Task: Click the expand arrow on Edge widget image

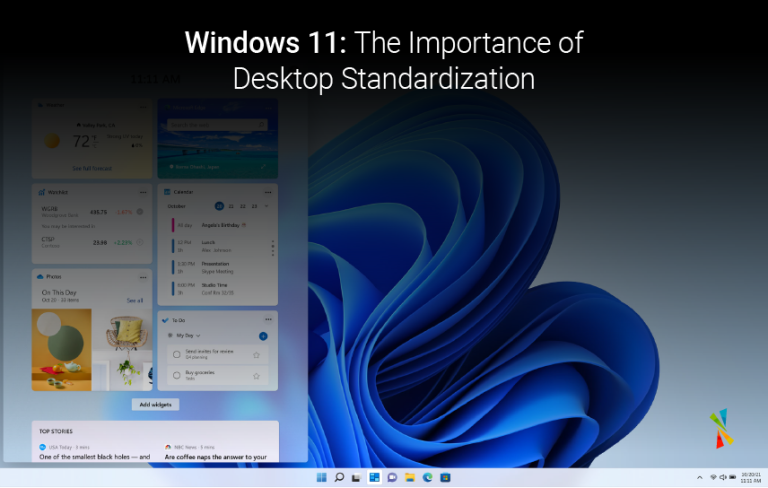Action: pyautogui.click(x=263, y=167)
